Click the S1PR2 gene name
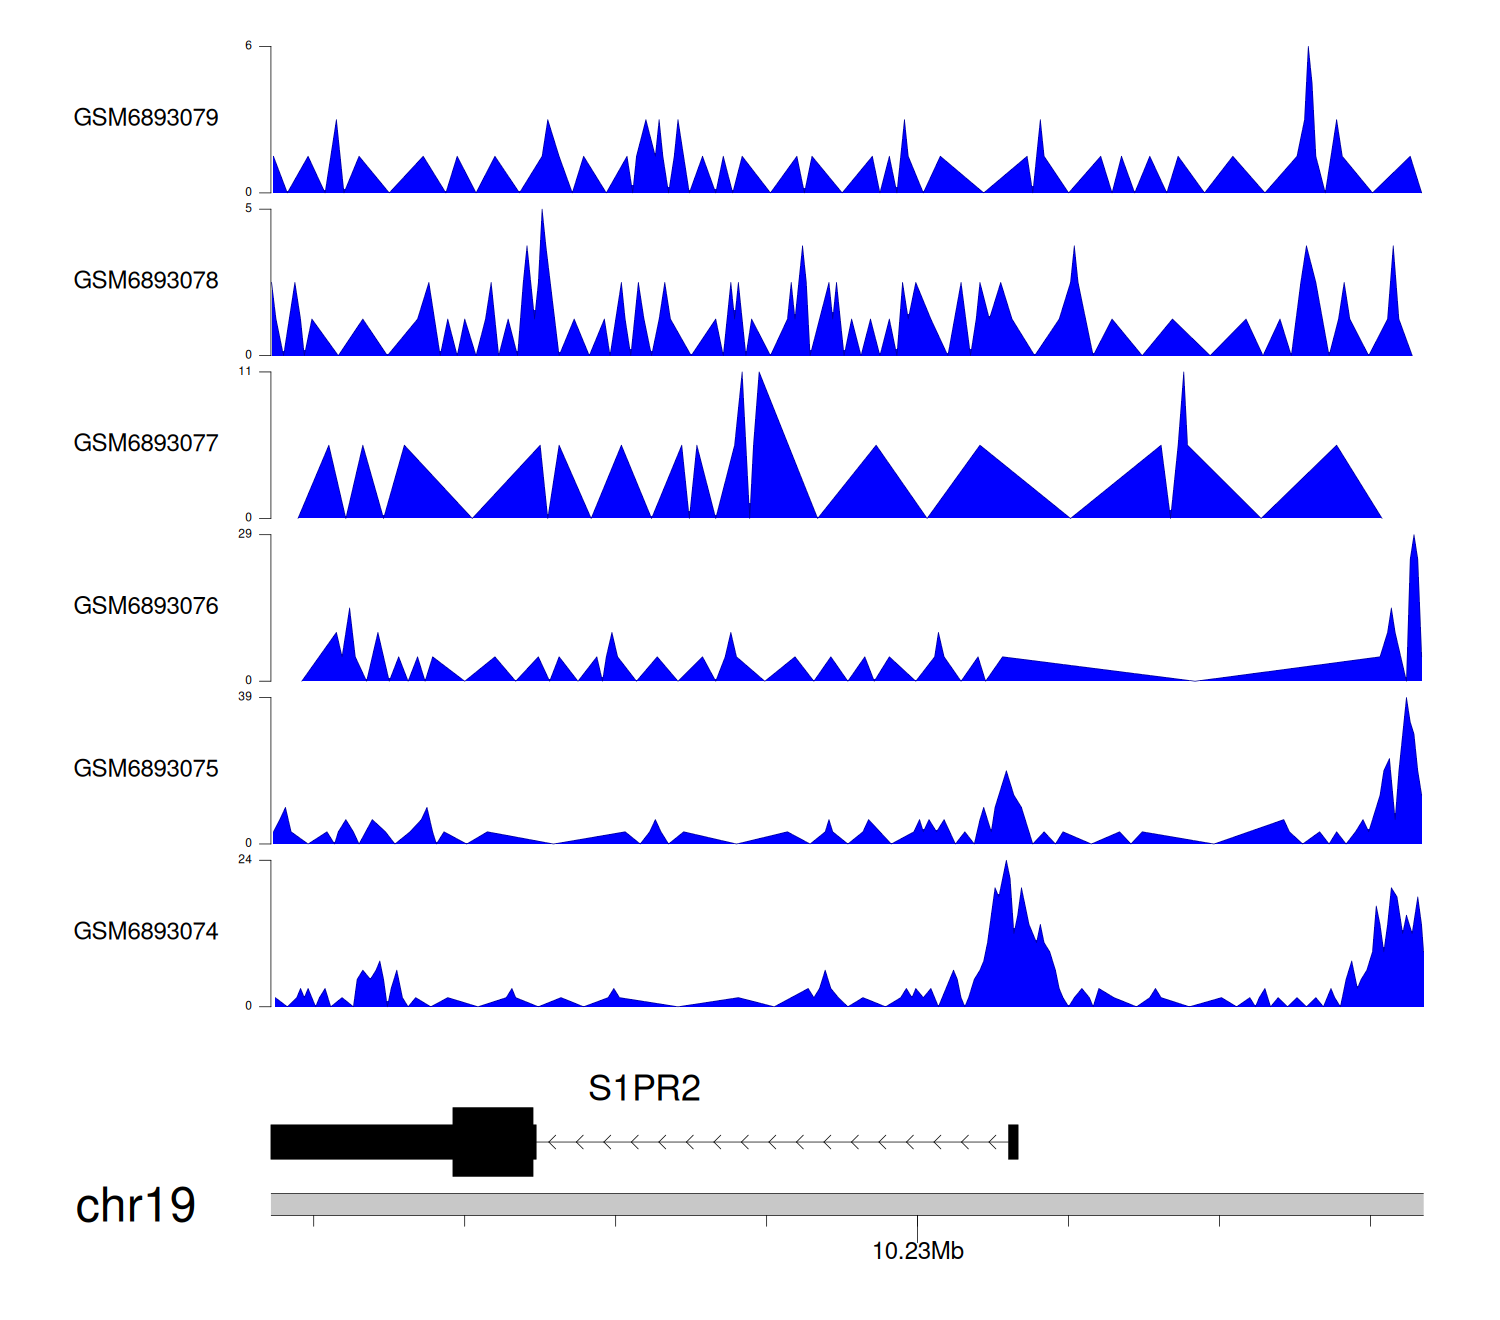The height and width of the screenshot is (1320, 1500). (x=644, y=1088)
